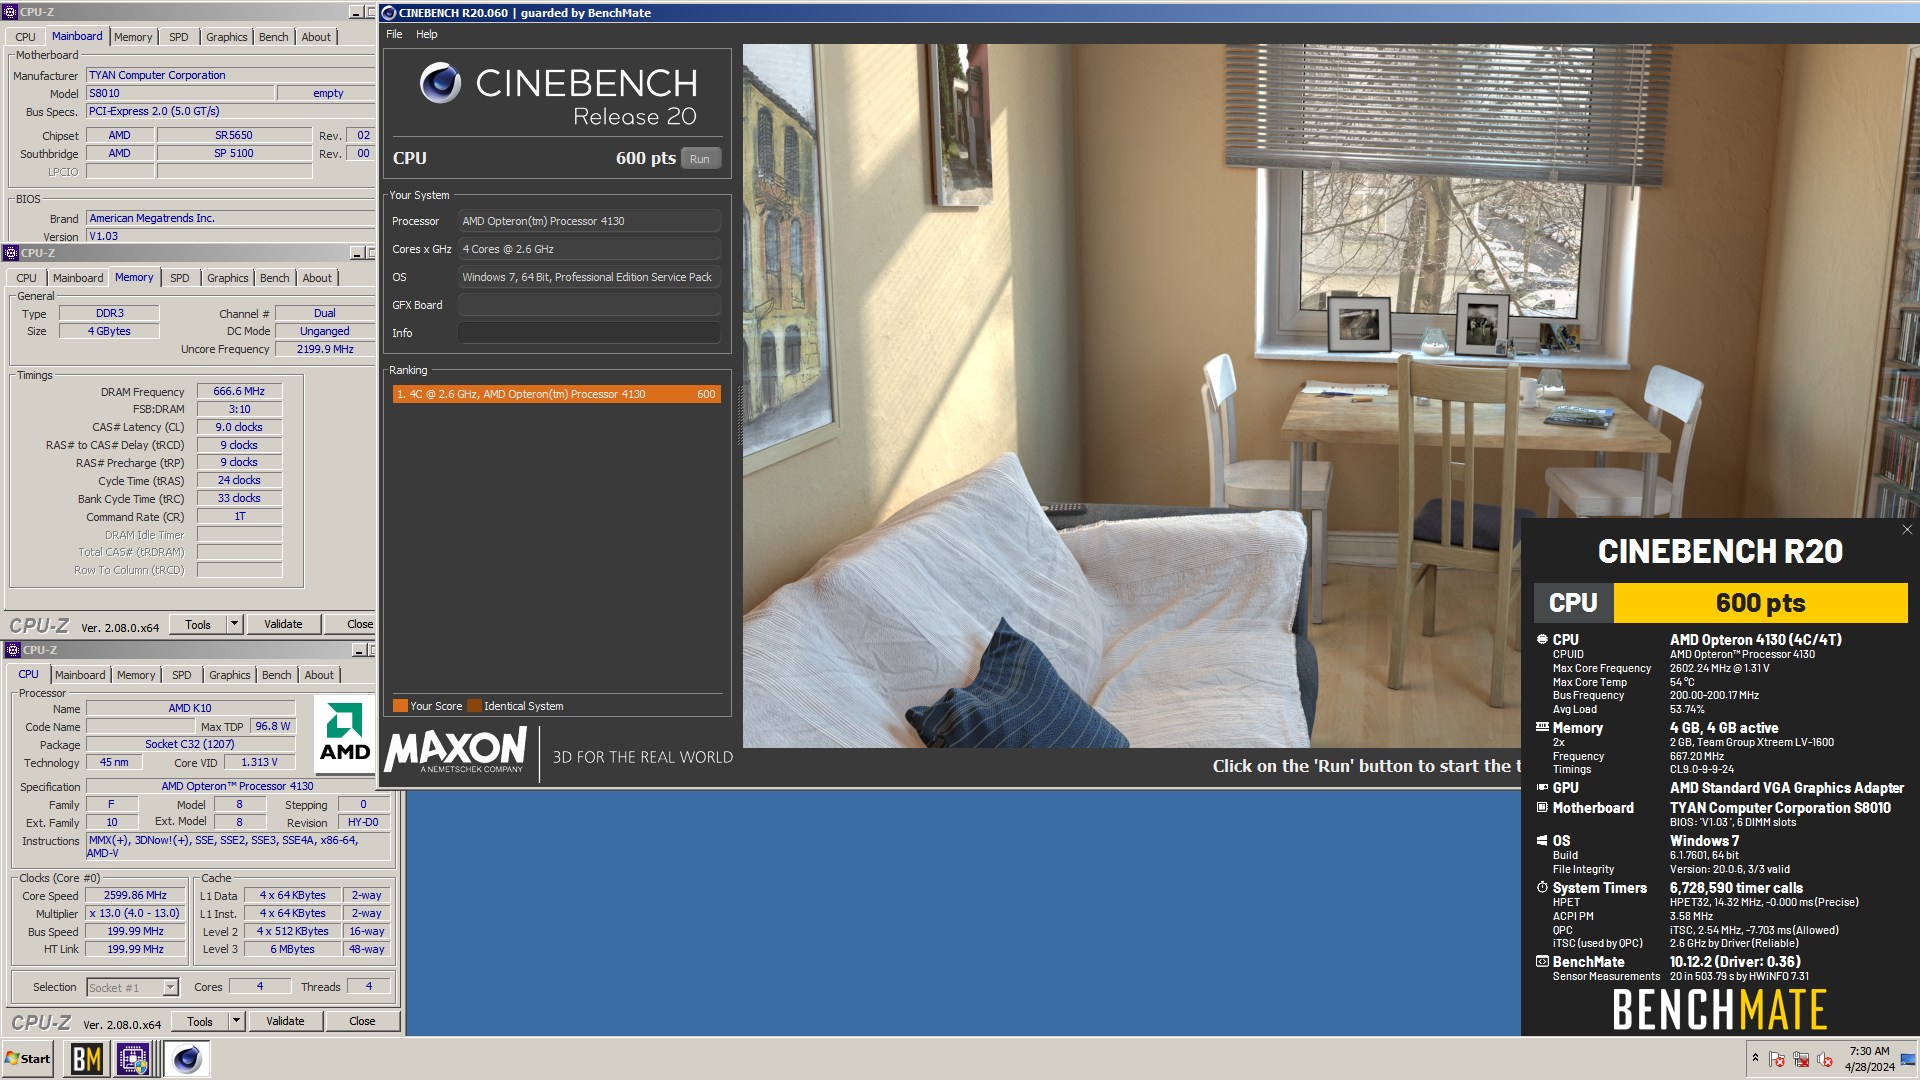Click Validate in the CPU CPU-Z window
1920x1080 pixels.
pos(285,1021)
